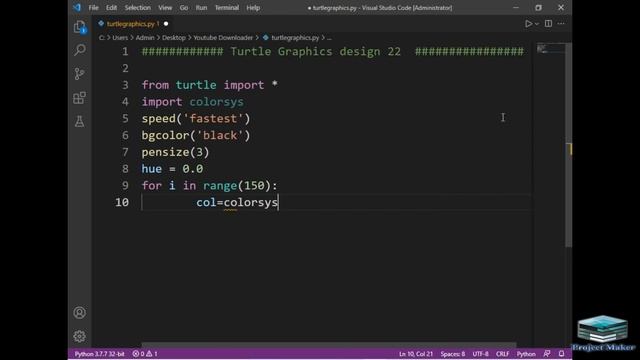
Task: Click the VS Code logo icon
Action: 77,7
